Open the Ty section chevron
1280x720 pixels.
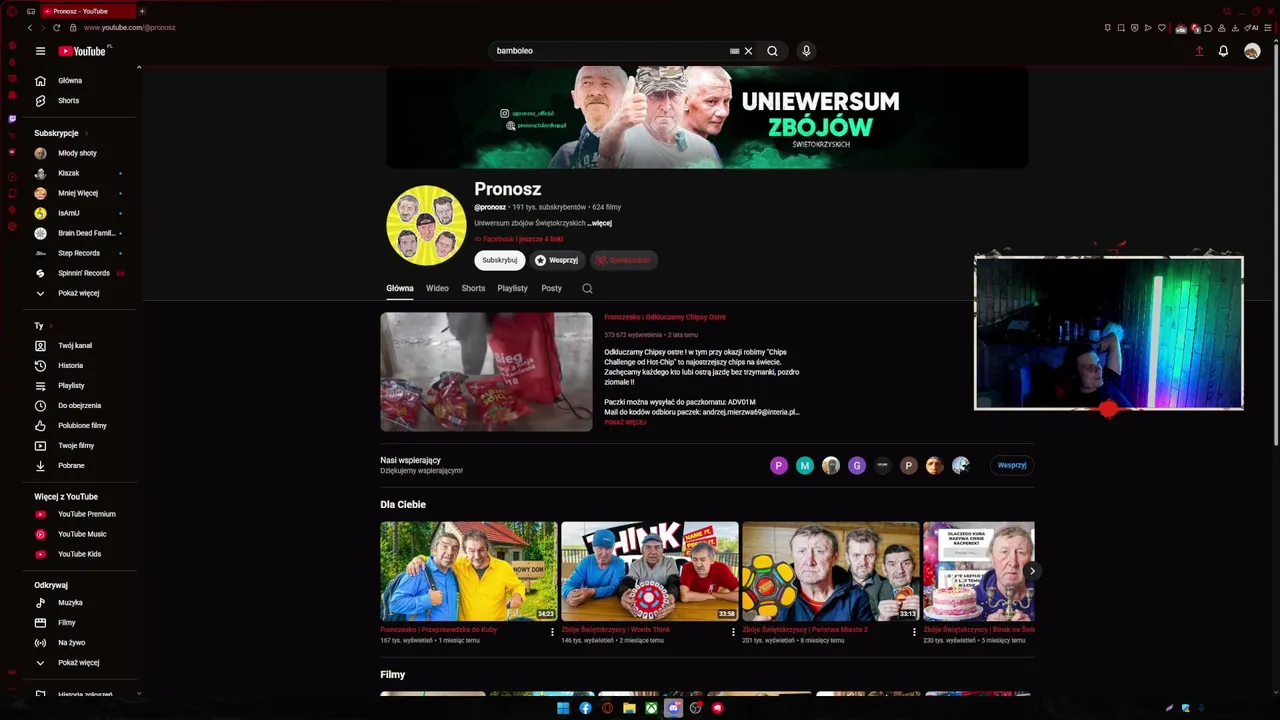pyautogui.click(x=50, y=326)
